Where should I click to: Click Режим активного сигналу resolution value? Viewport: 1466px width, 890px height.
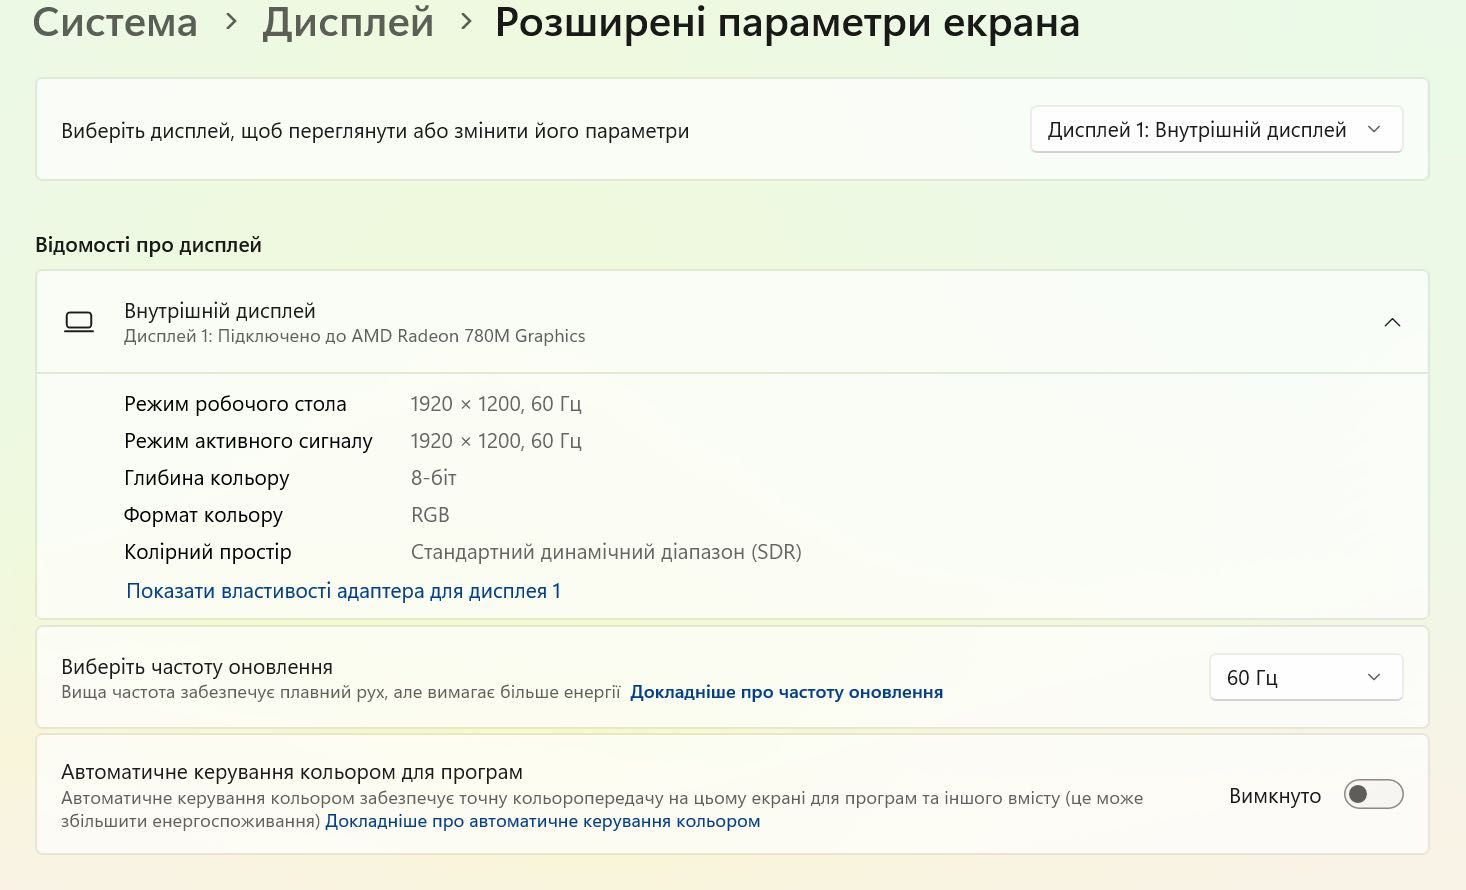(x=496, y=441)
